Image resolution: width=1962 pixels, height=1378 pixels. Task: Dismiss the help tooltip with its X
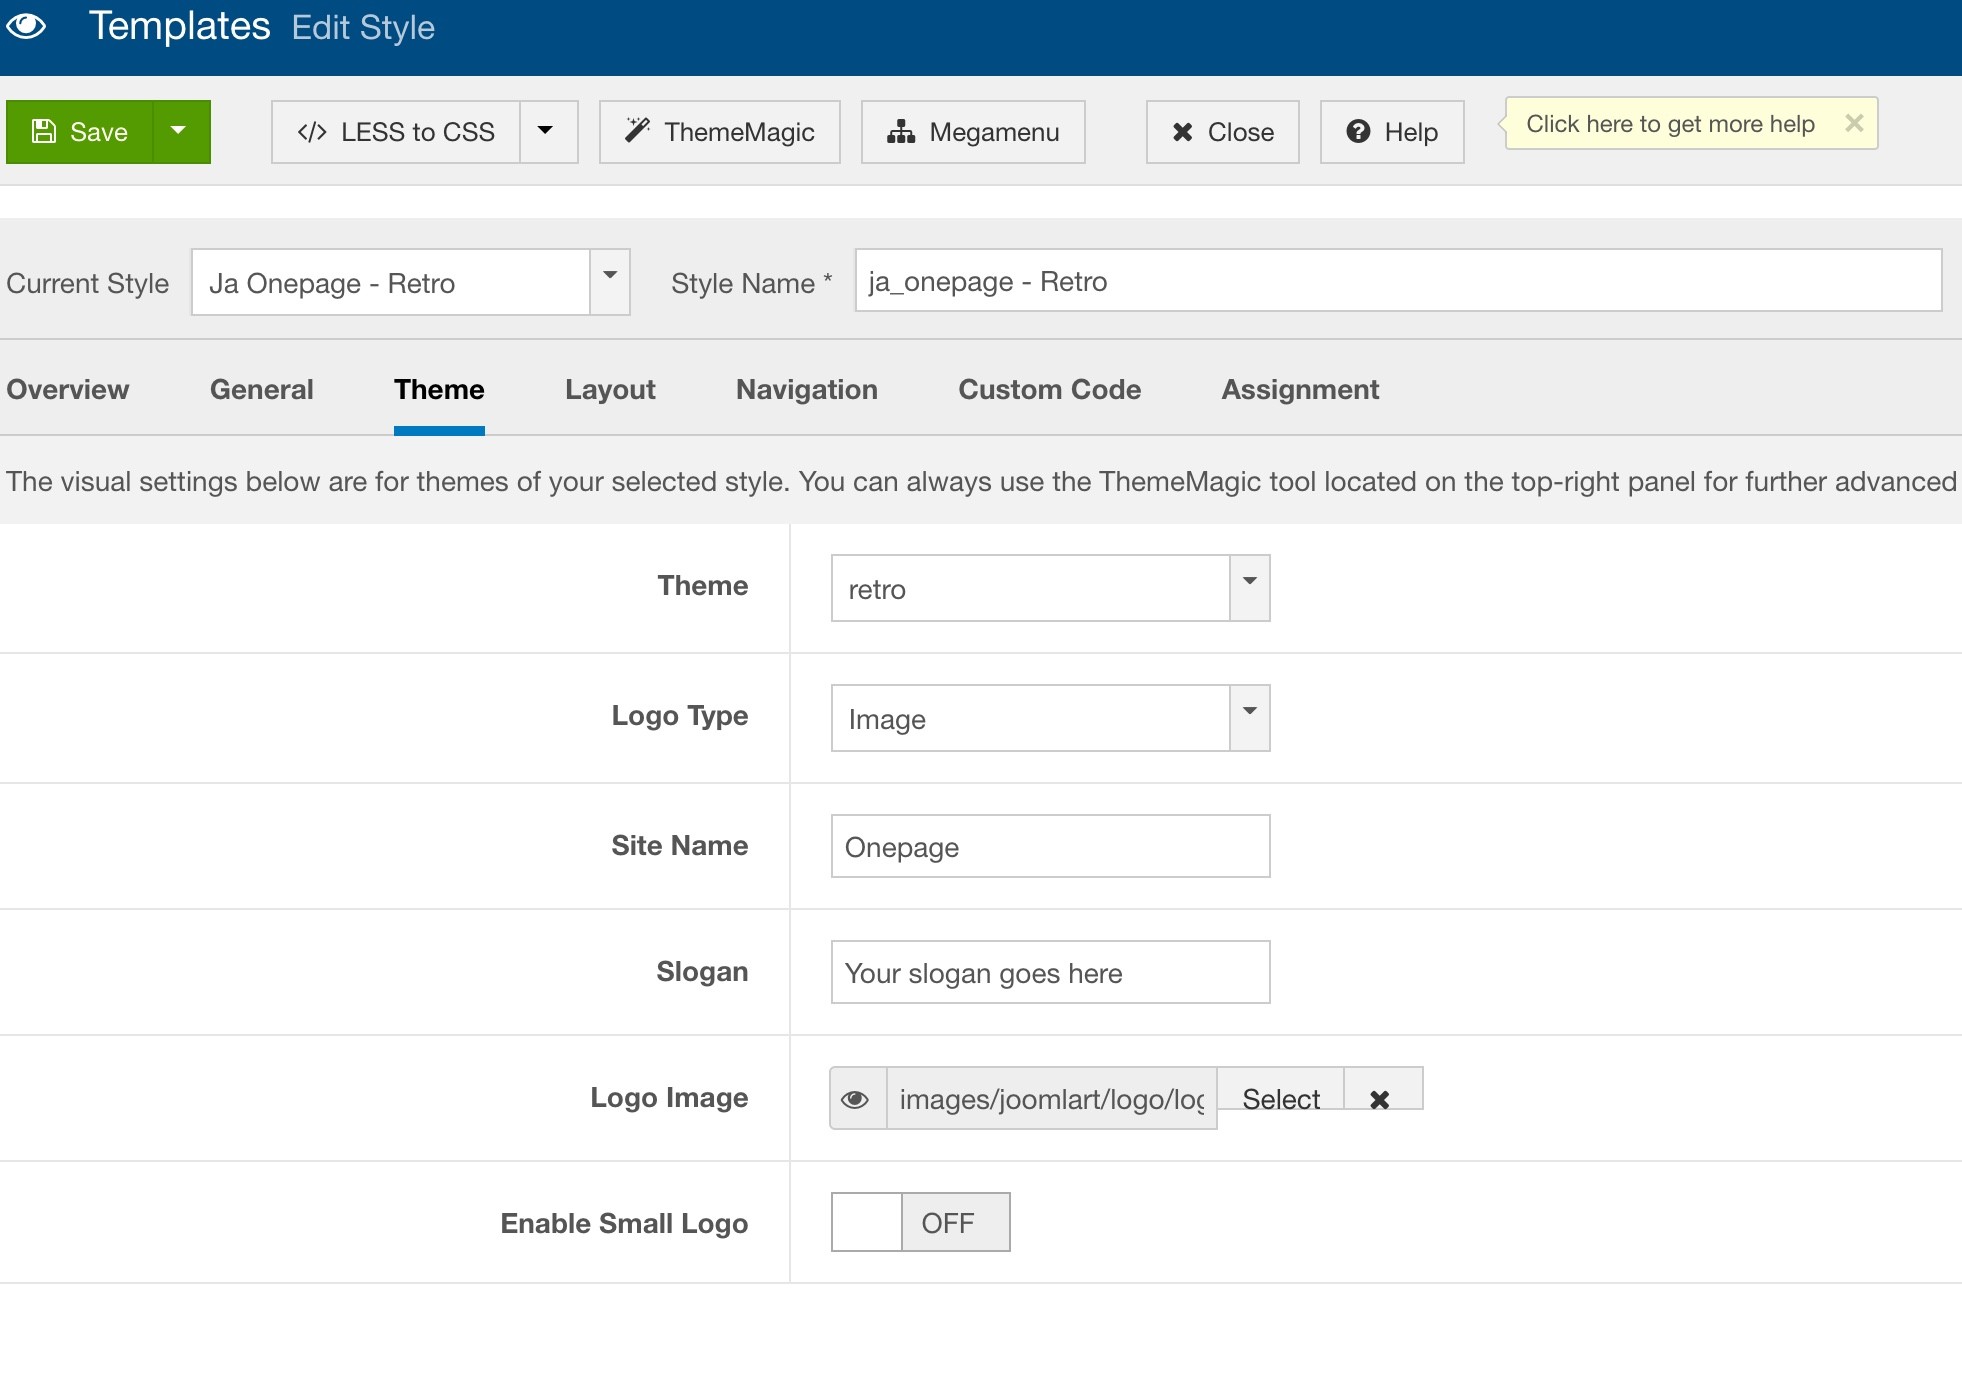(x=1853, y=123)
